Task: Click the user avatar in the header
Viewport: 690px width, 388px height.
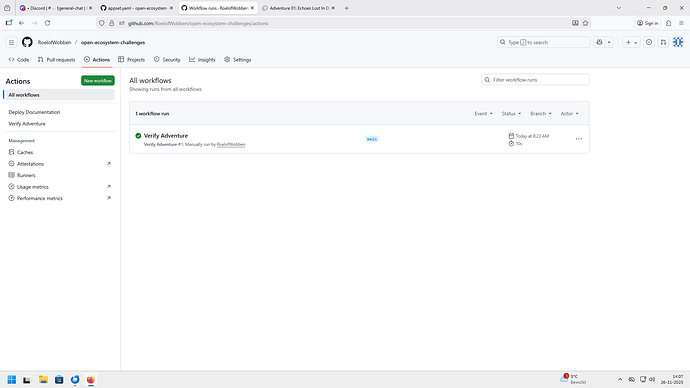Action: coord(678,42)
